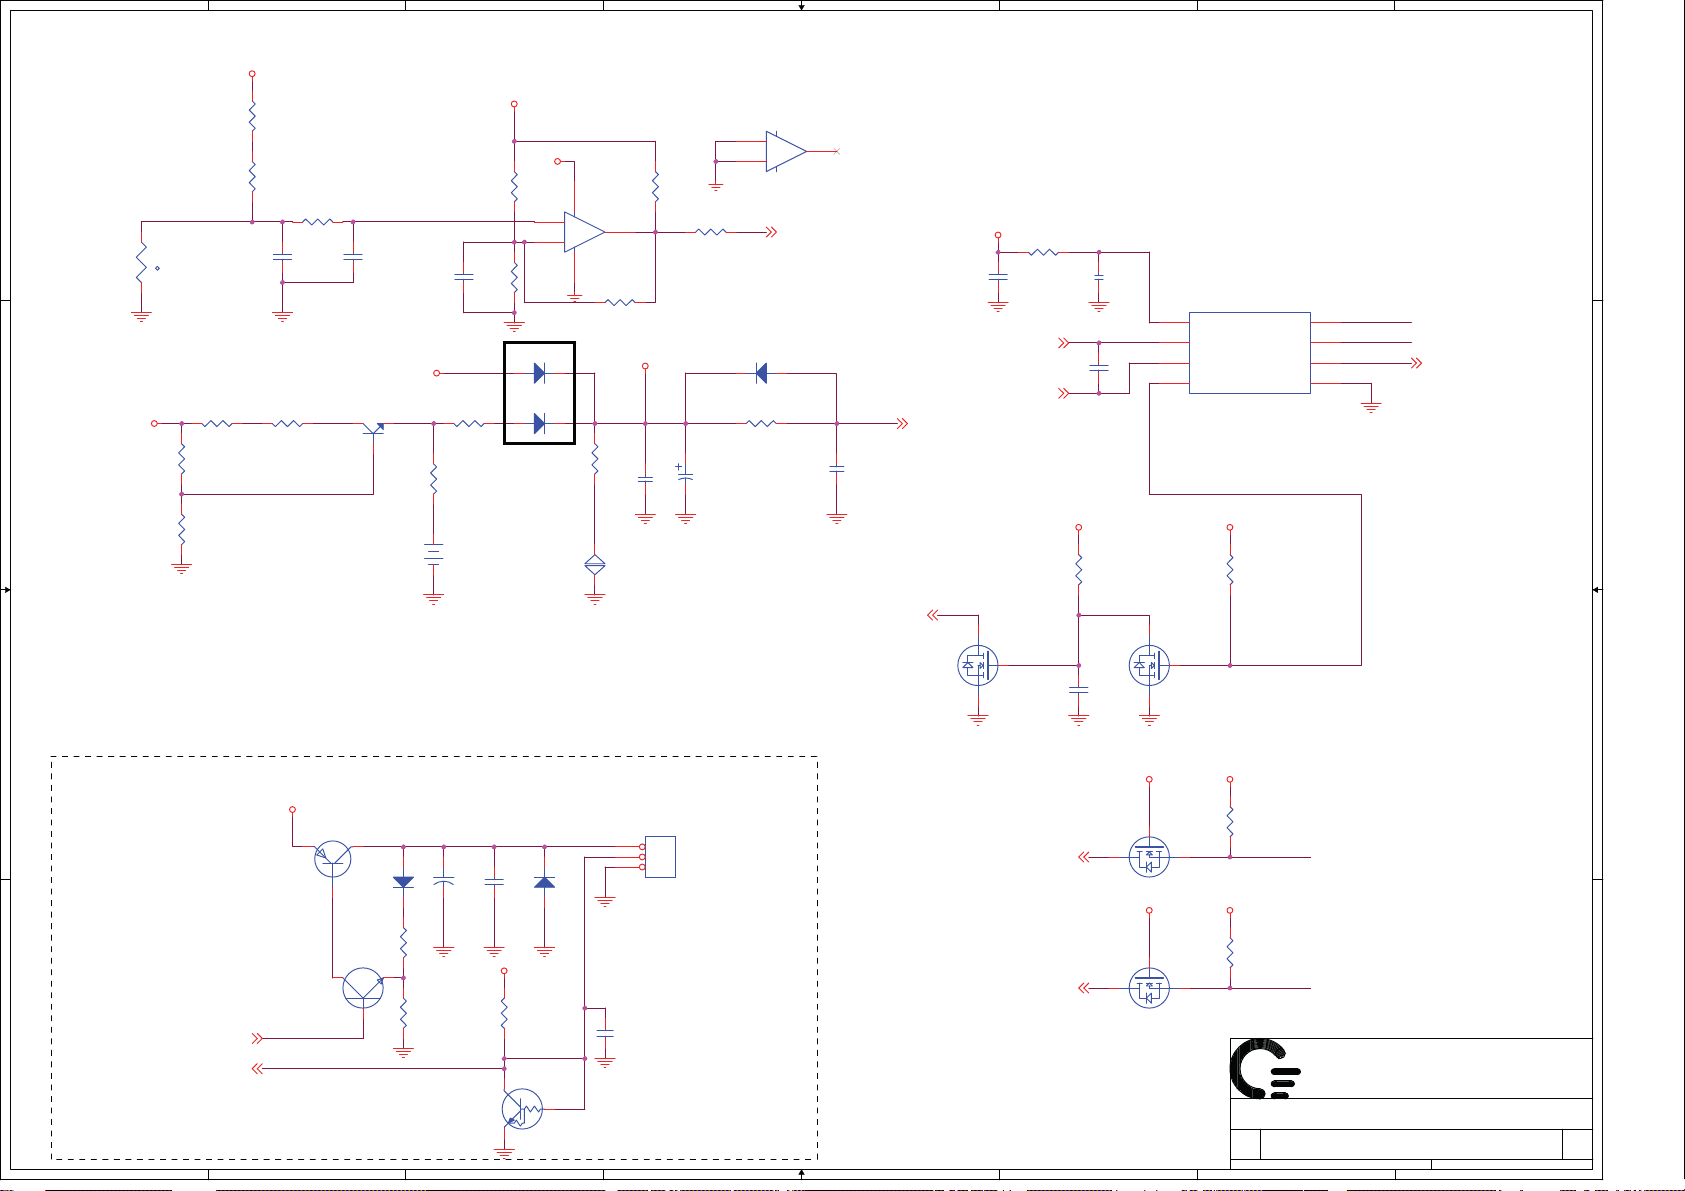Select the uncircled series pass transistor symbol
The image size is (1685, 1191).
[374, 428]
